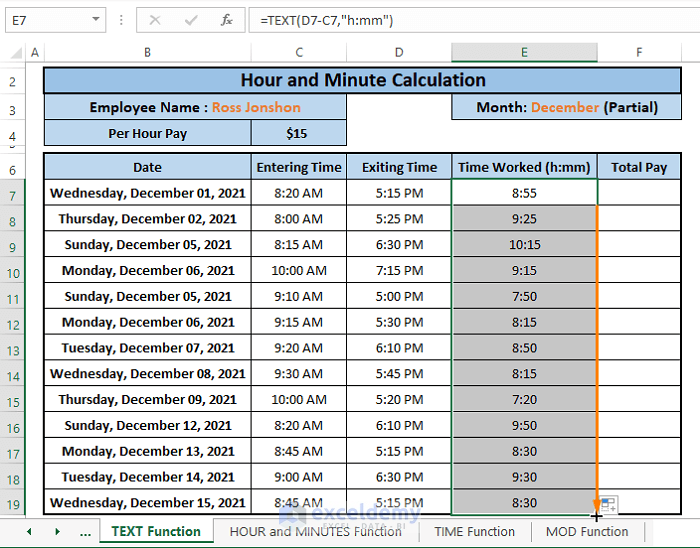The image size is (700, 548).
Task: Click the next sheet navigation arrow
Action: [x=57, y=532]
